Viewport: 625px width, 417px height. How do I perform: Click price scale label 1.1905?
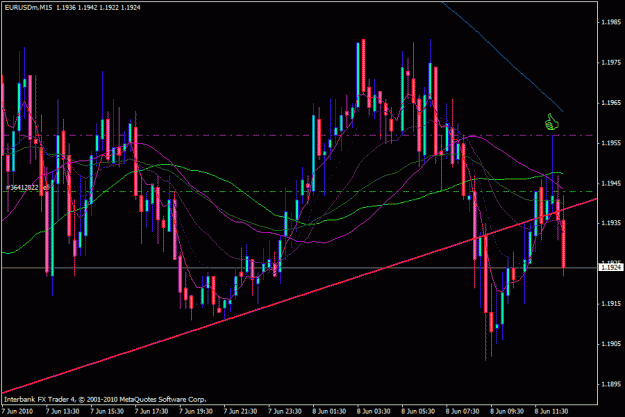(611, 344)
